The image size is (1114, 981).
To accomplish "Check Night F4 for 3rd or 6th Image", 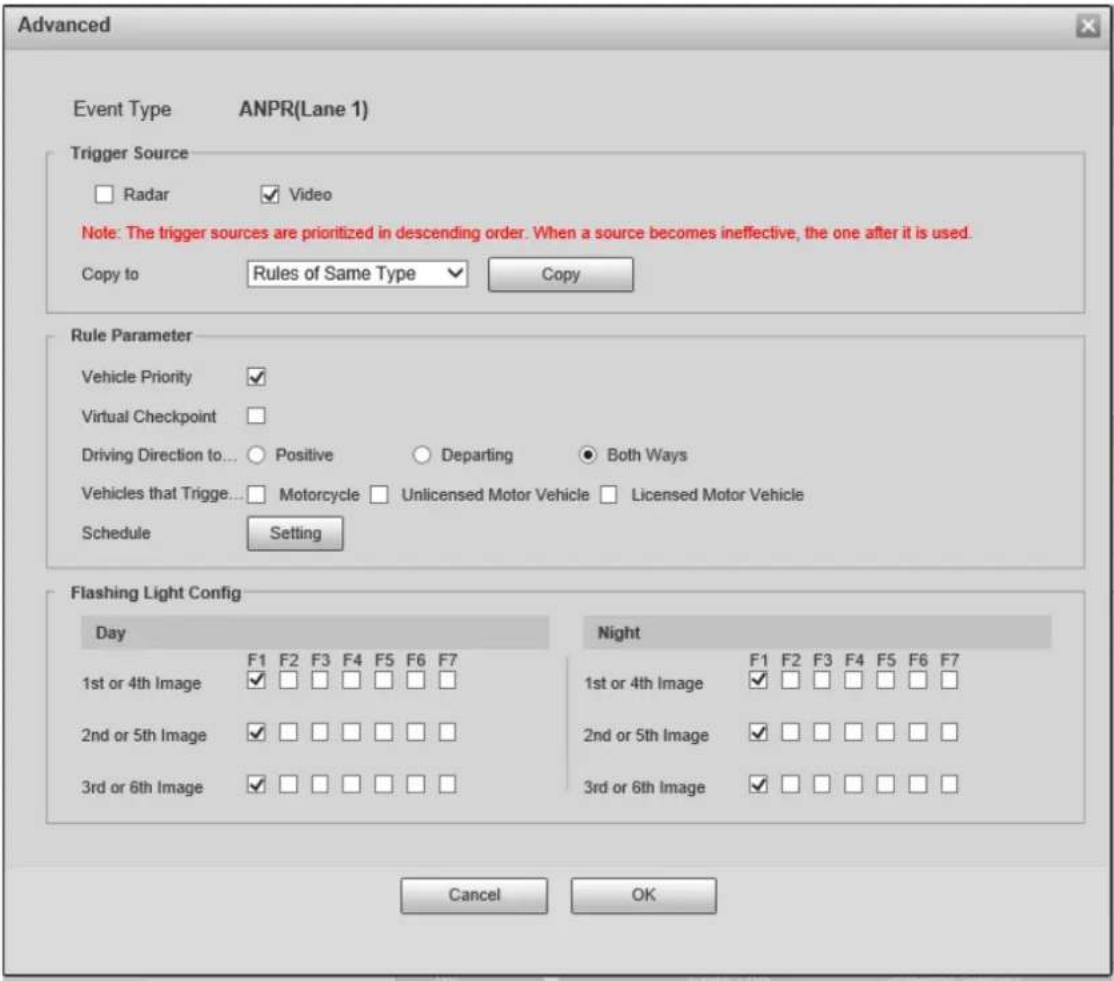I will (x=854, y=784).
